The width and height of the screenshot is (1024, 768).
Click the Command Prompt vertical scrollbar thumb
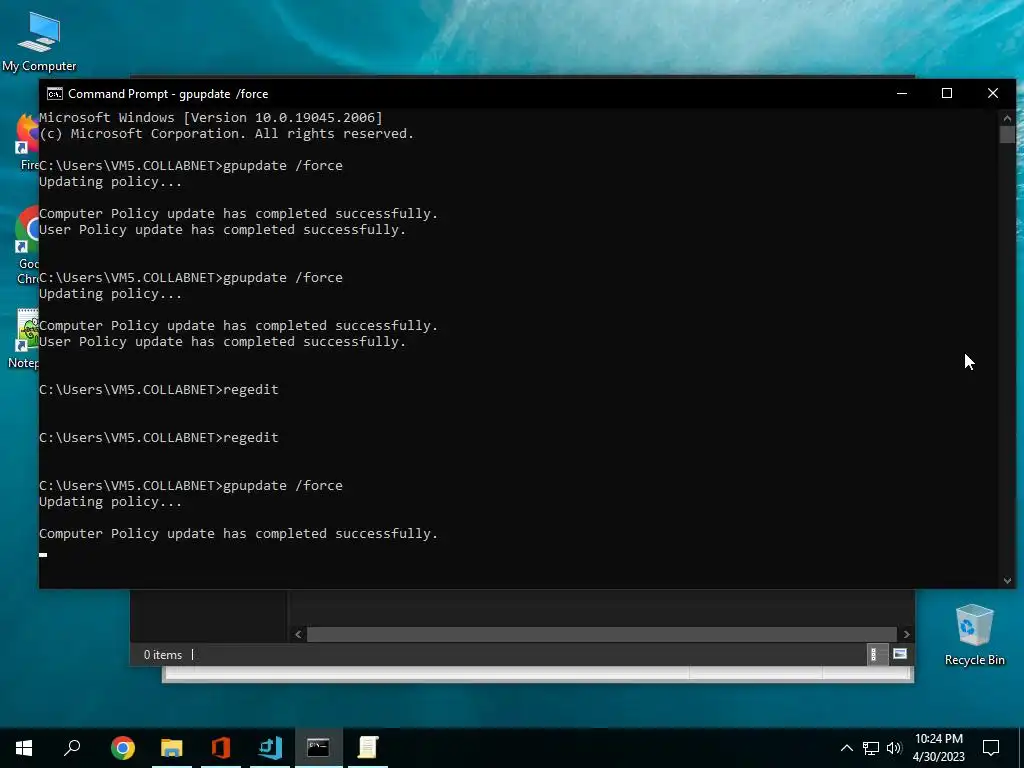click(x=1007, y=134)
